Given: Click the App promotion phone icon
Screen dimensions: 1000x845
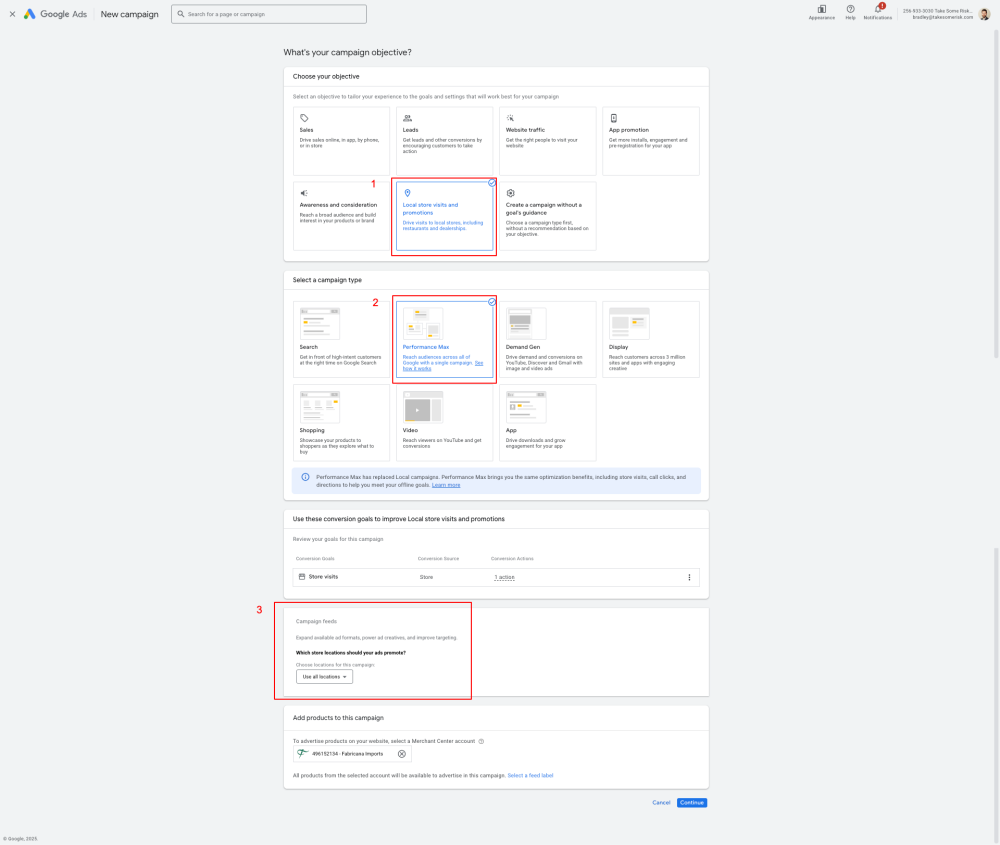Looking at the screenshot, I should click(614, 118).
